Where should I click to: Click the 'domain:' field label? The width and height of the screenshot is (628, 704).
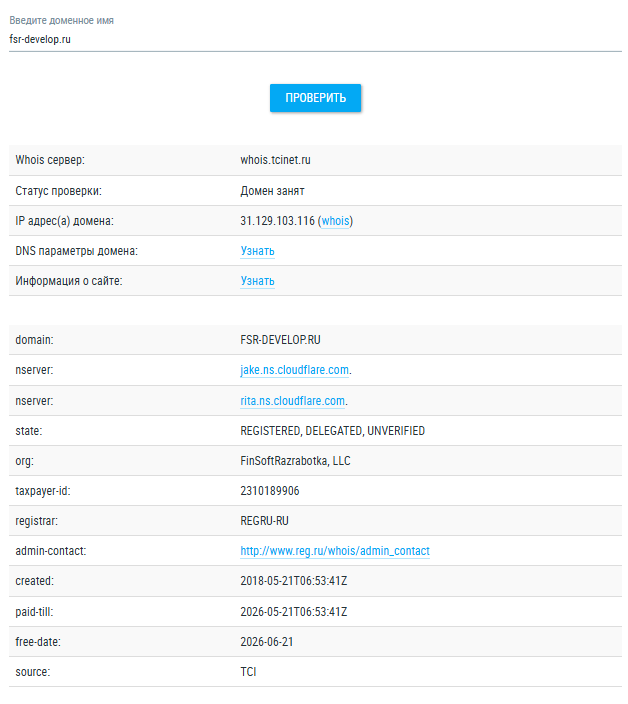34,340
